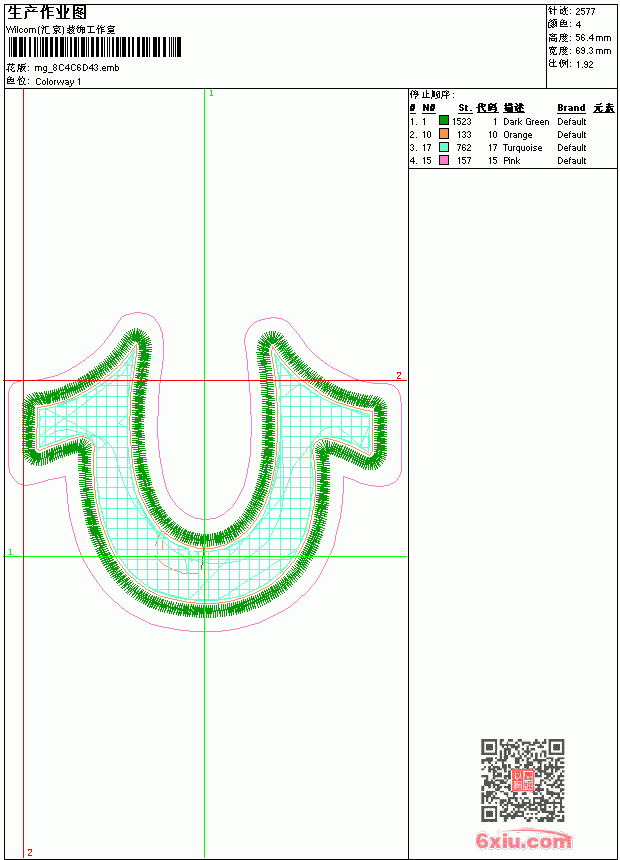Click the QR code image

click(x=522, y=779)
